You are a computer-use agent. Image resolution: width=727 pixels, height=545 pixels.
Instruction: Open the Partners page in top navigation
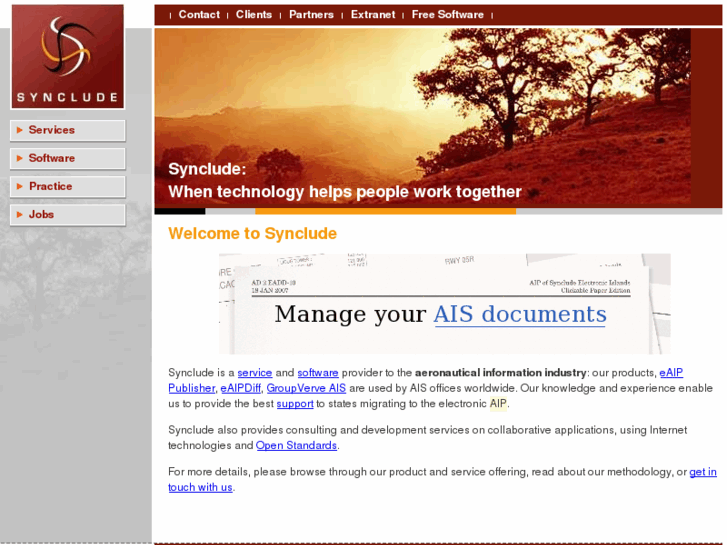(x=311, y=15)
